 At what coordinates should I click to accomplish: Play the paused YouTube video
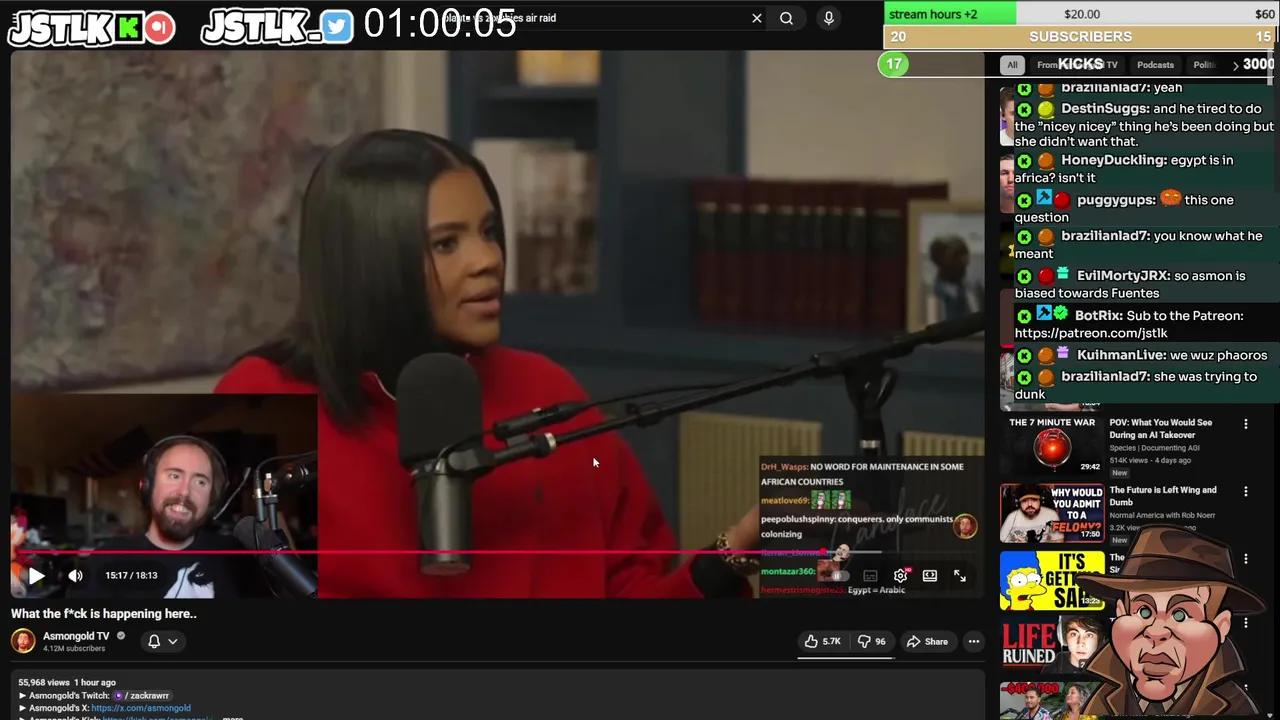[36, 576]
